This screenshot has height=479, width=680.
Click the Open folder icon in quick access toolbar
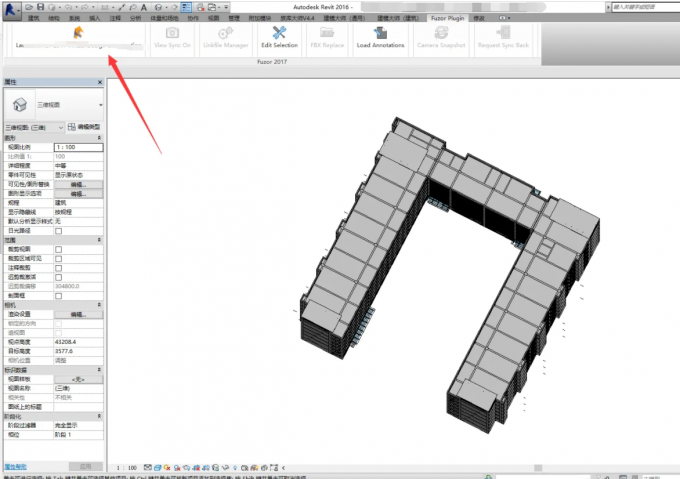pyautogui.click(x=29, y=7)
